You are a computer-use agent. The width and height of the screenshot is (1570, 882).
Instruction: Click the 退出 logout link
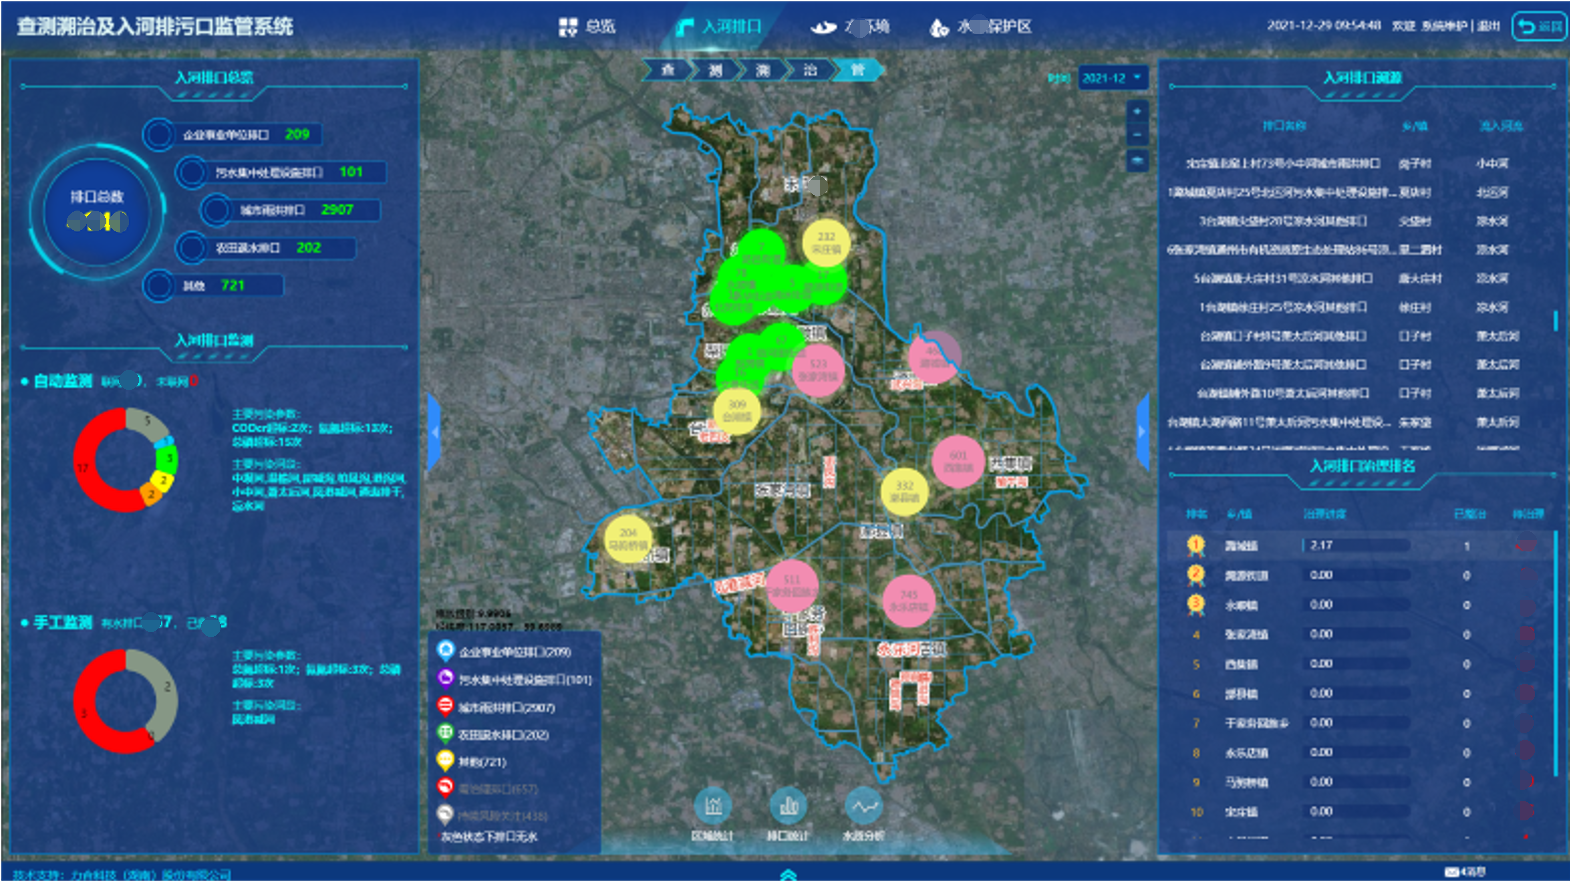[1489, 26]
